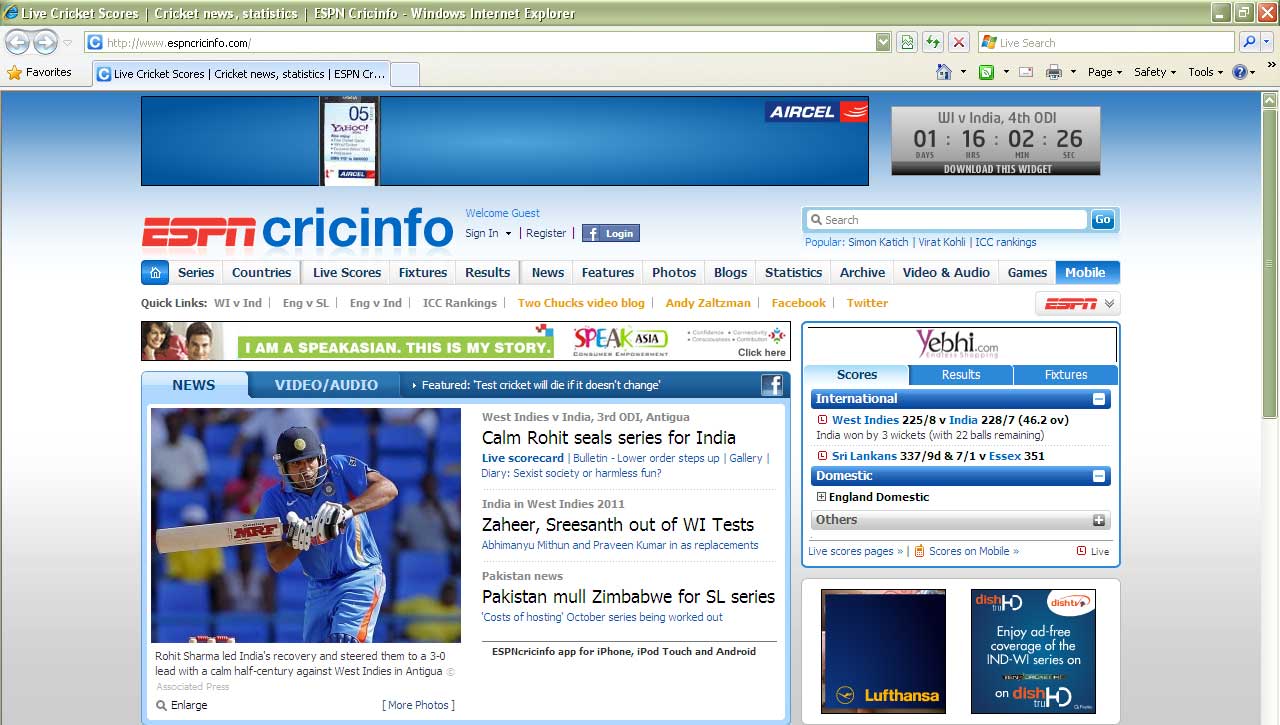Click live icon beside West Indies score

823,420
